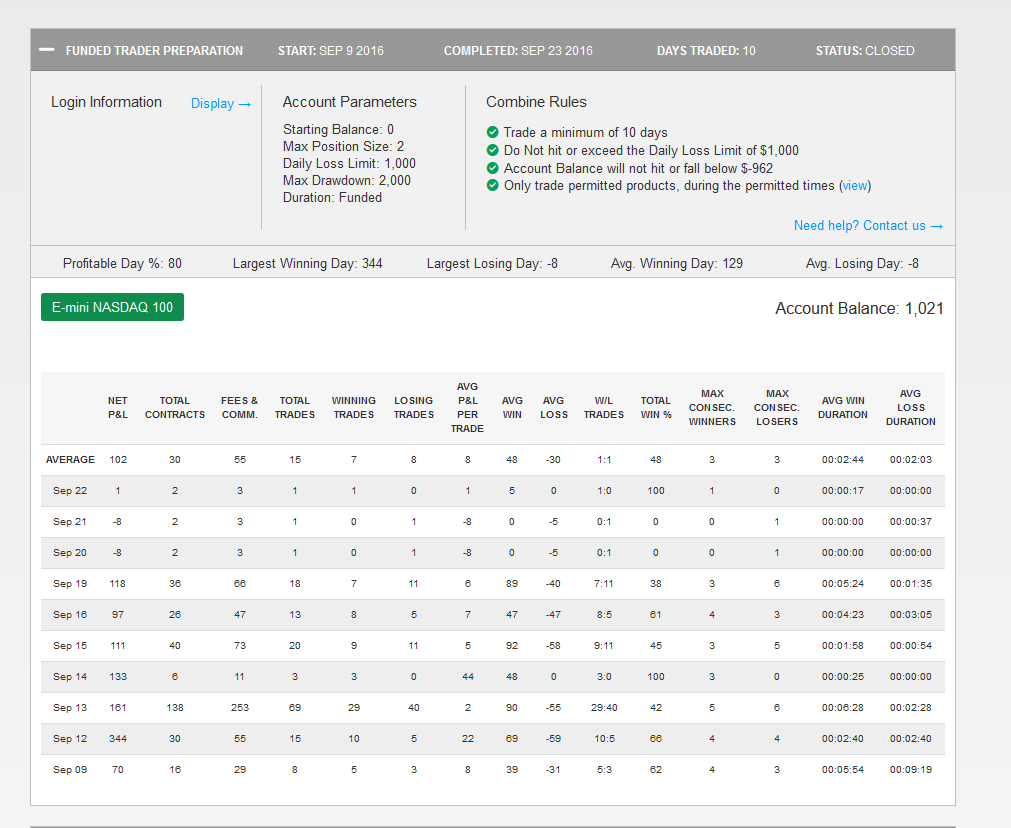Screen dimensions: 1011x828
Task: Click the AVG P&L PER TRADE header
Action: point(467,408)
